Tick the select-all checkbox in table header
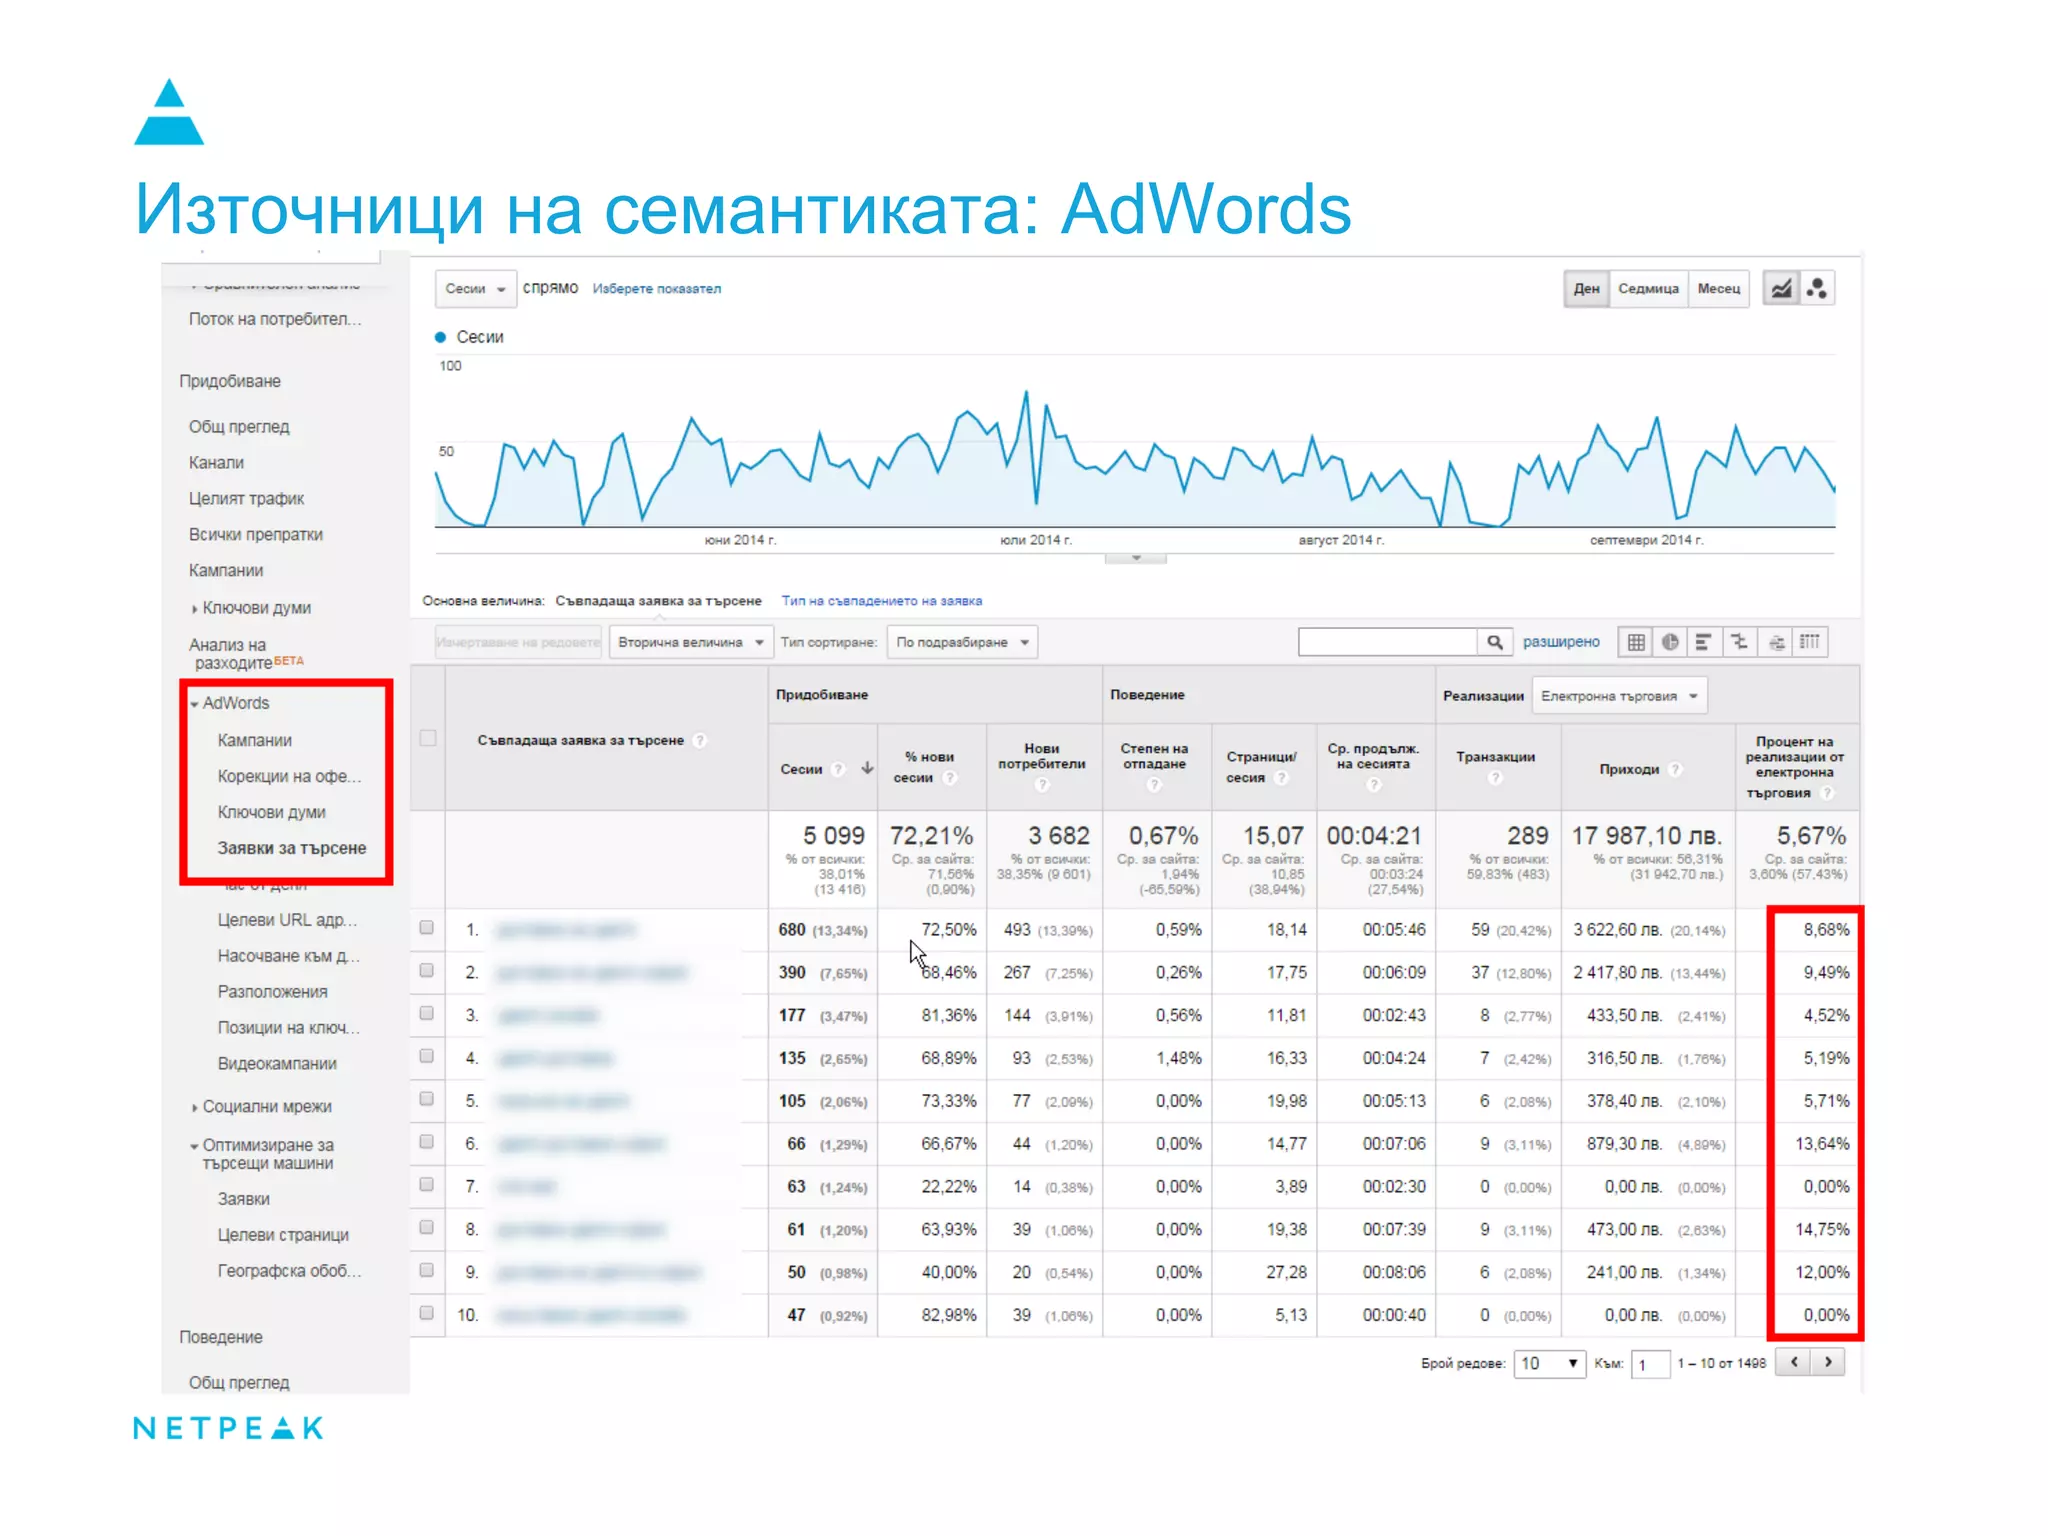 click(428, 738)
